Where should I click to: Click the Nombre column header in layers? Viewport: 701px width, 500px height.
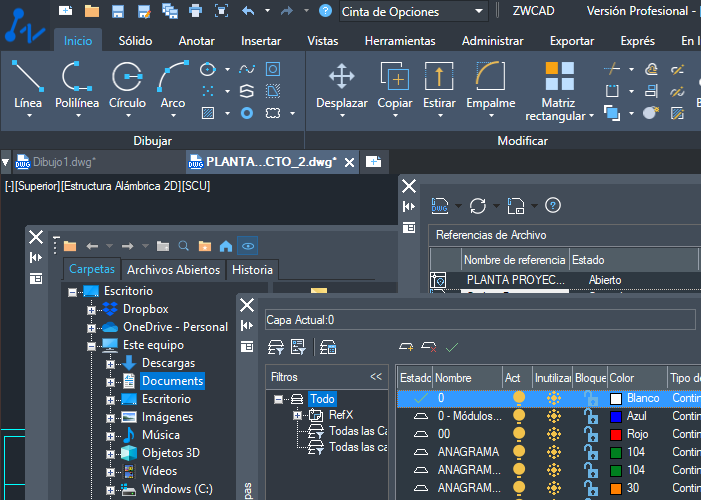pyautogui.click(x=453, y=377)
